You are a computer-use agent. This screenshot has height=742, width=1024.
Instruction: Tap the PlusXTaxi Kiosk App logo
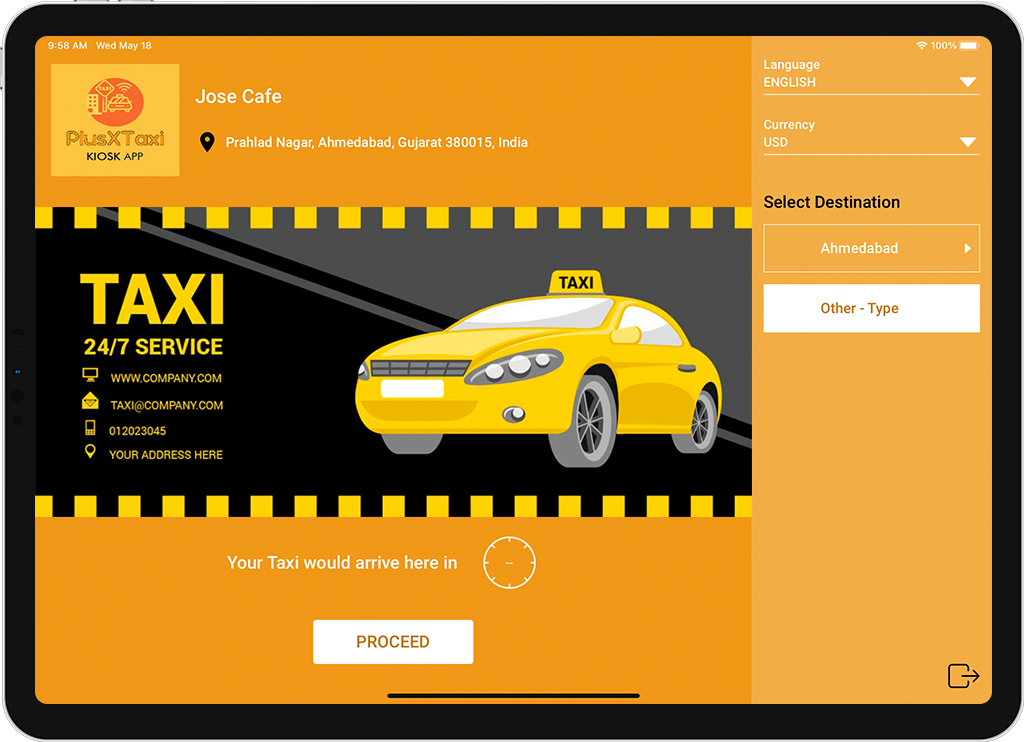pyautogui.click(x=115, y=120)
